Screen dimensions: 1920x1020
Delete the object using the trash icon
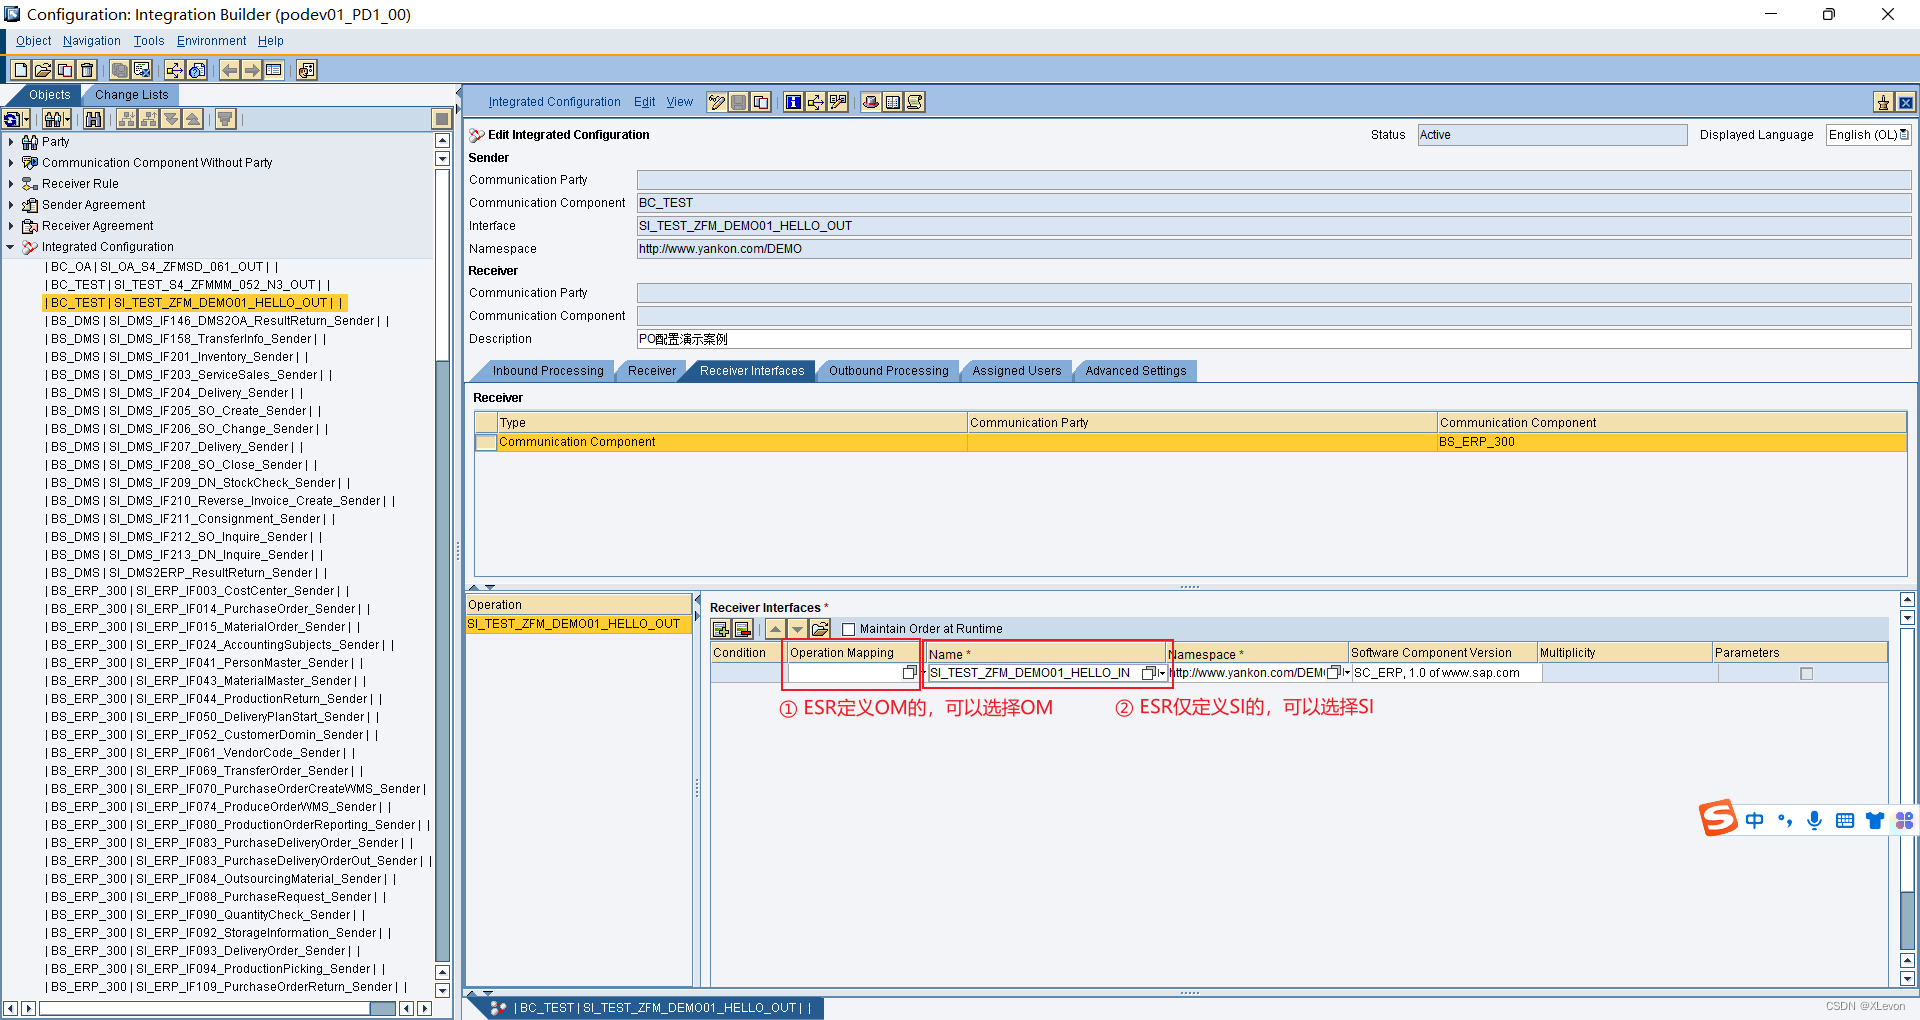click(87, 70)
